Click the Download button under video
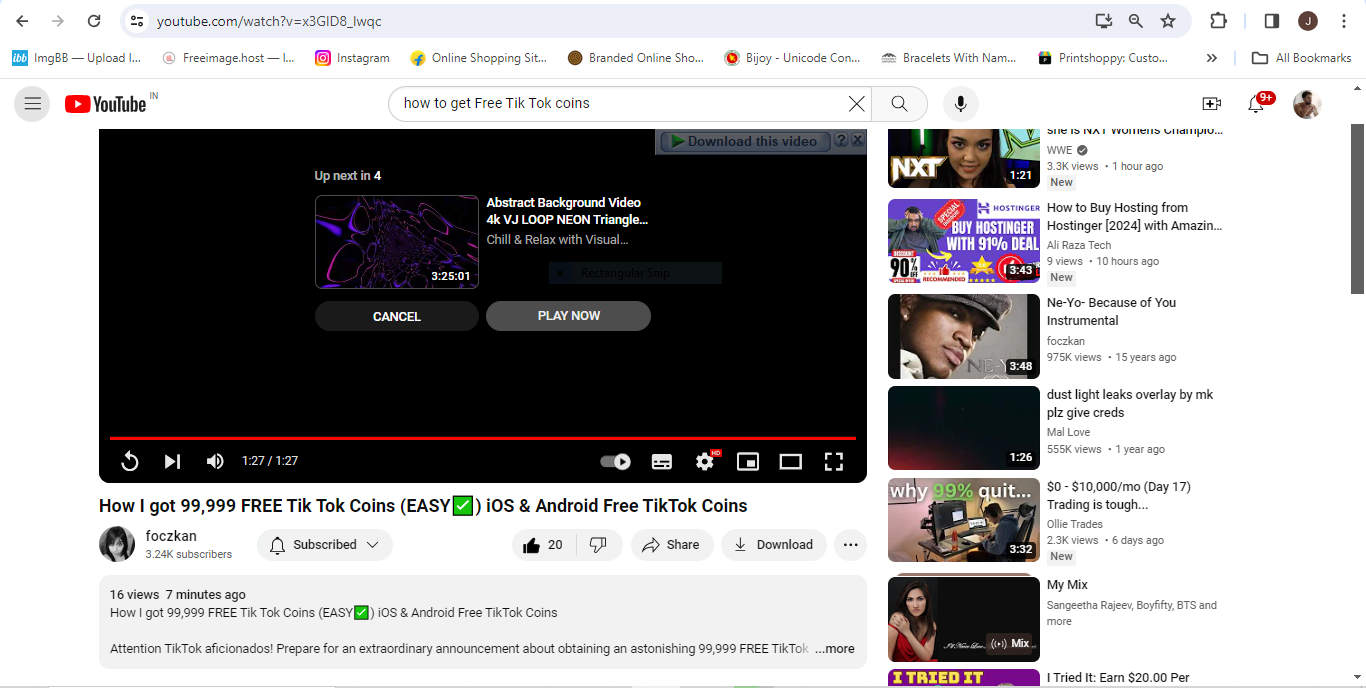Viewport: 1366px width, 688px height. 774,545
